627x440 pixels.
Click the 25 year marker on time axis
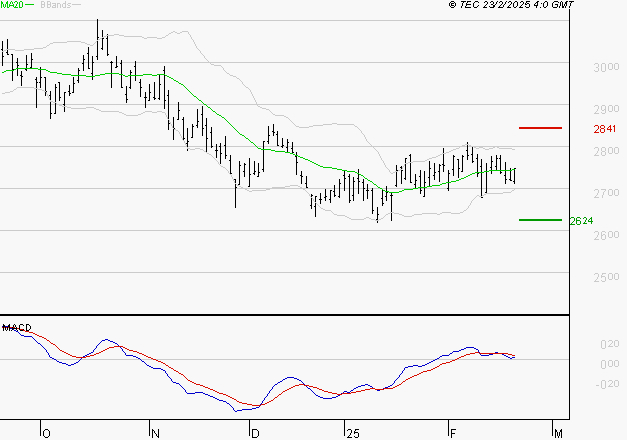[x=353, y=434]
